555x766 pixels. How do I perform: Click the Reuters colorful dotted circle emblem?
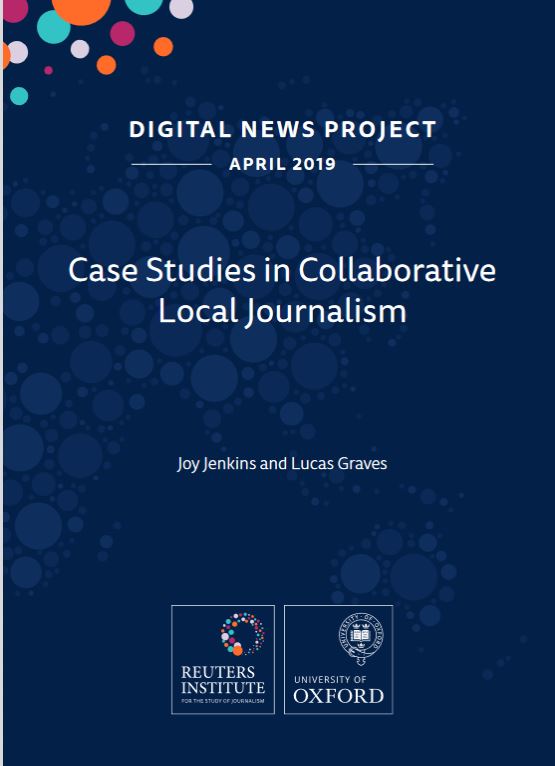242,634
